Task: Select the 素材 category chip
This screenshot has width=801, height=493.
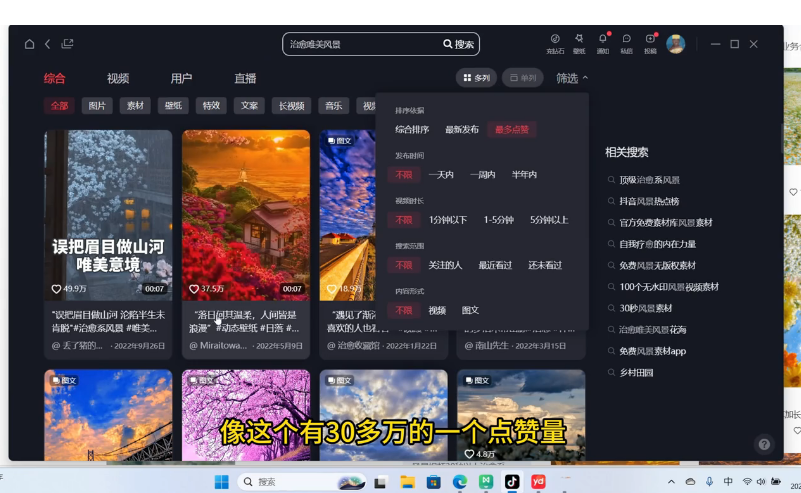Action: coord(135,106)
